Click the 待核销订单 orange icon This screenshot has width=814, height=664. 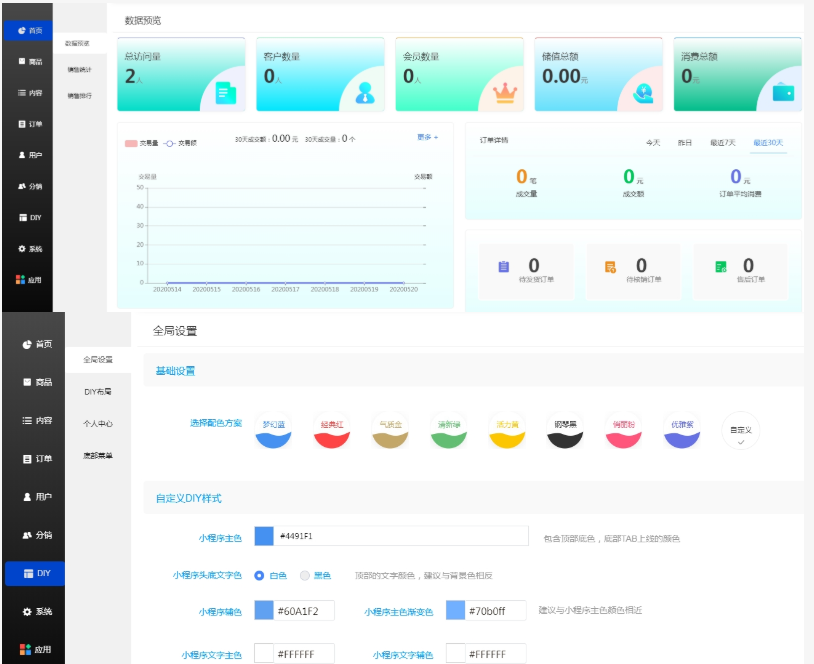coord(610,267)
